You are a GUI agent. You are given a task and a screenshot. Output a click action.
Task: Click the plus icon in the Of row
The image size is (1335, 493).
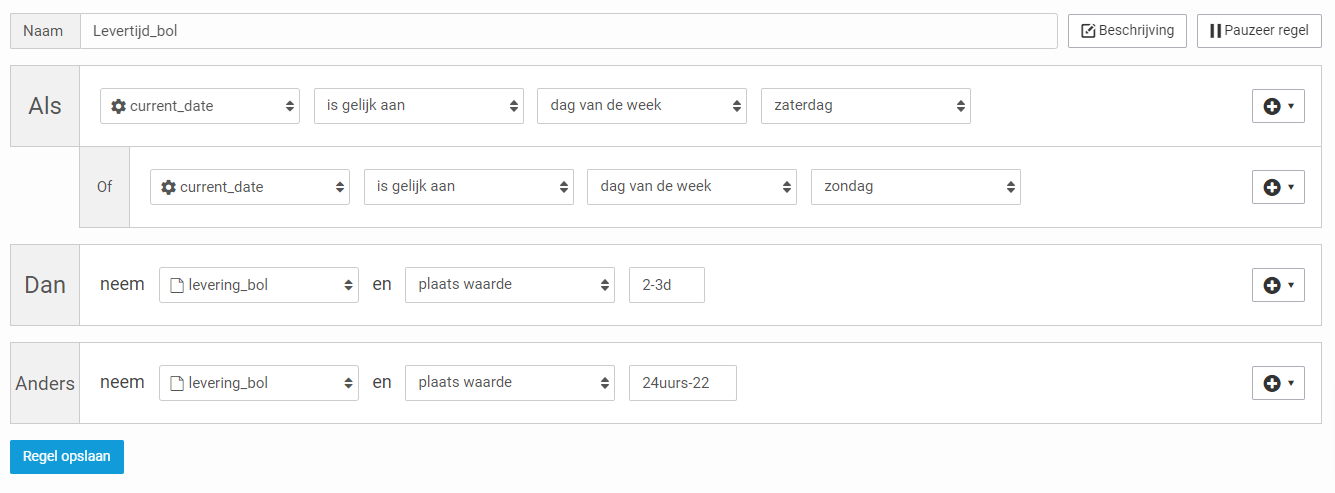1272,187
